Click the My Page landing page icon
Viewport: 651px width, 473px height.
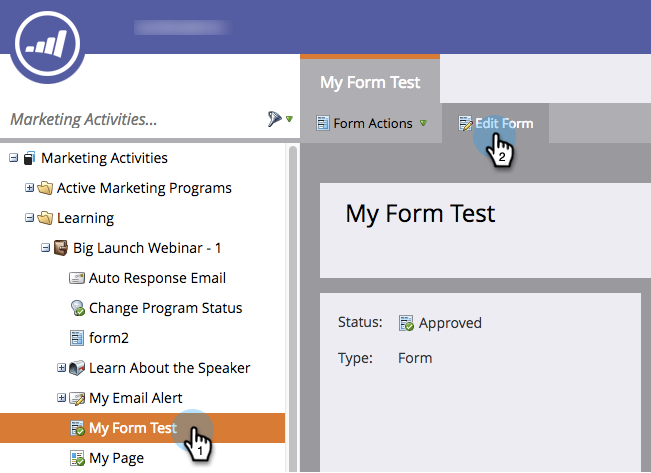(77, 458)
